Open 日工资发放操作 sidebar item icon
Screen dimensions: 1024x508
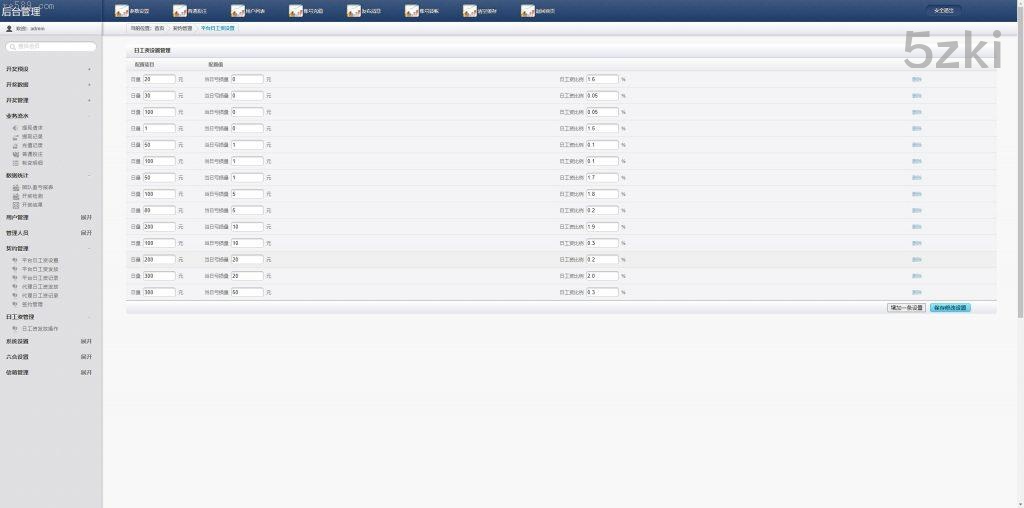(15, 328)
